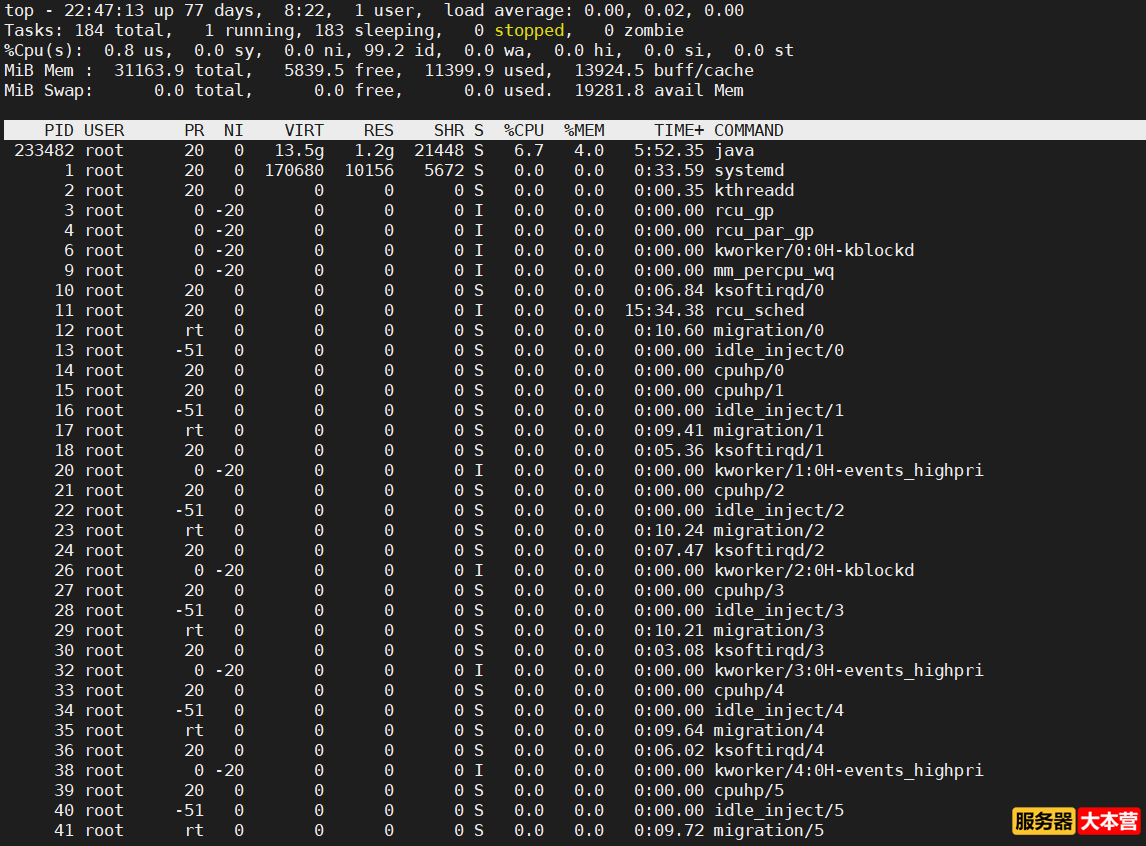Click the kworker/4:0H-events_highpri command
Screen dimensions: 1146x846
(x=849, y=771)
